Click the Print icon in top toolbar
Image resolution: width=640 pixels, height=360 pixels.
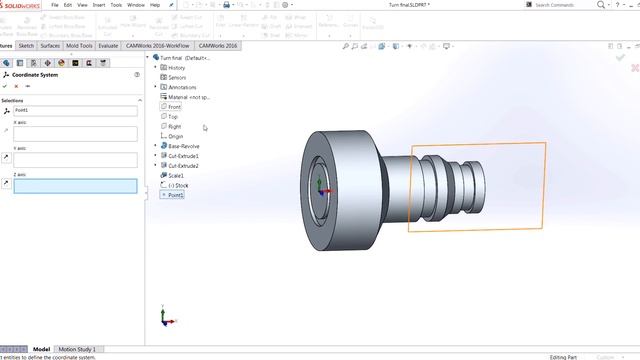[x=226, y=5]
